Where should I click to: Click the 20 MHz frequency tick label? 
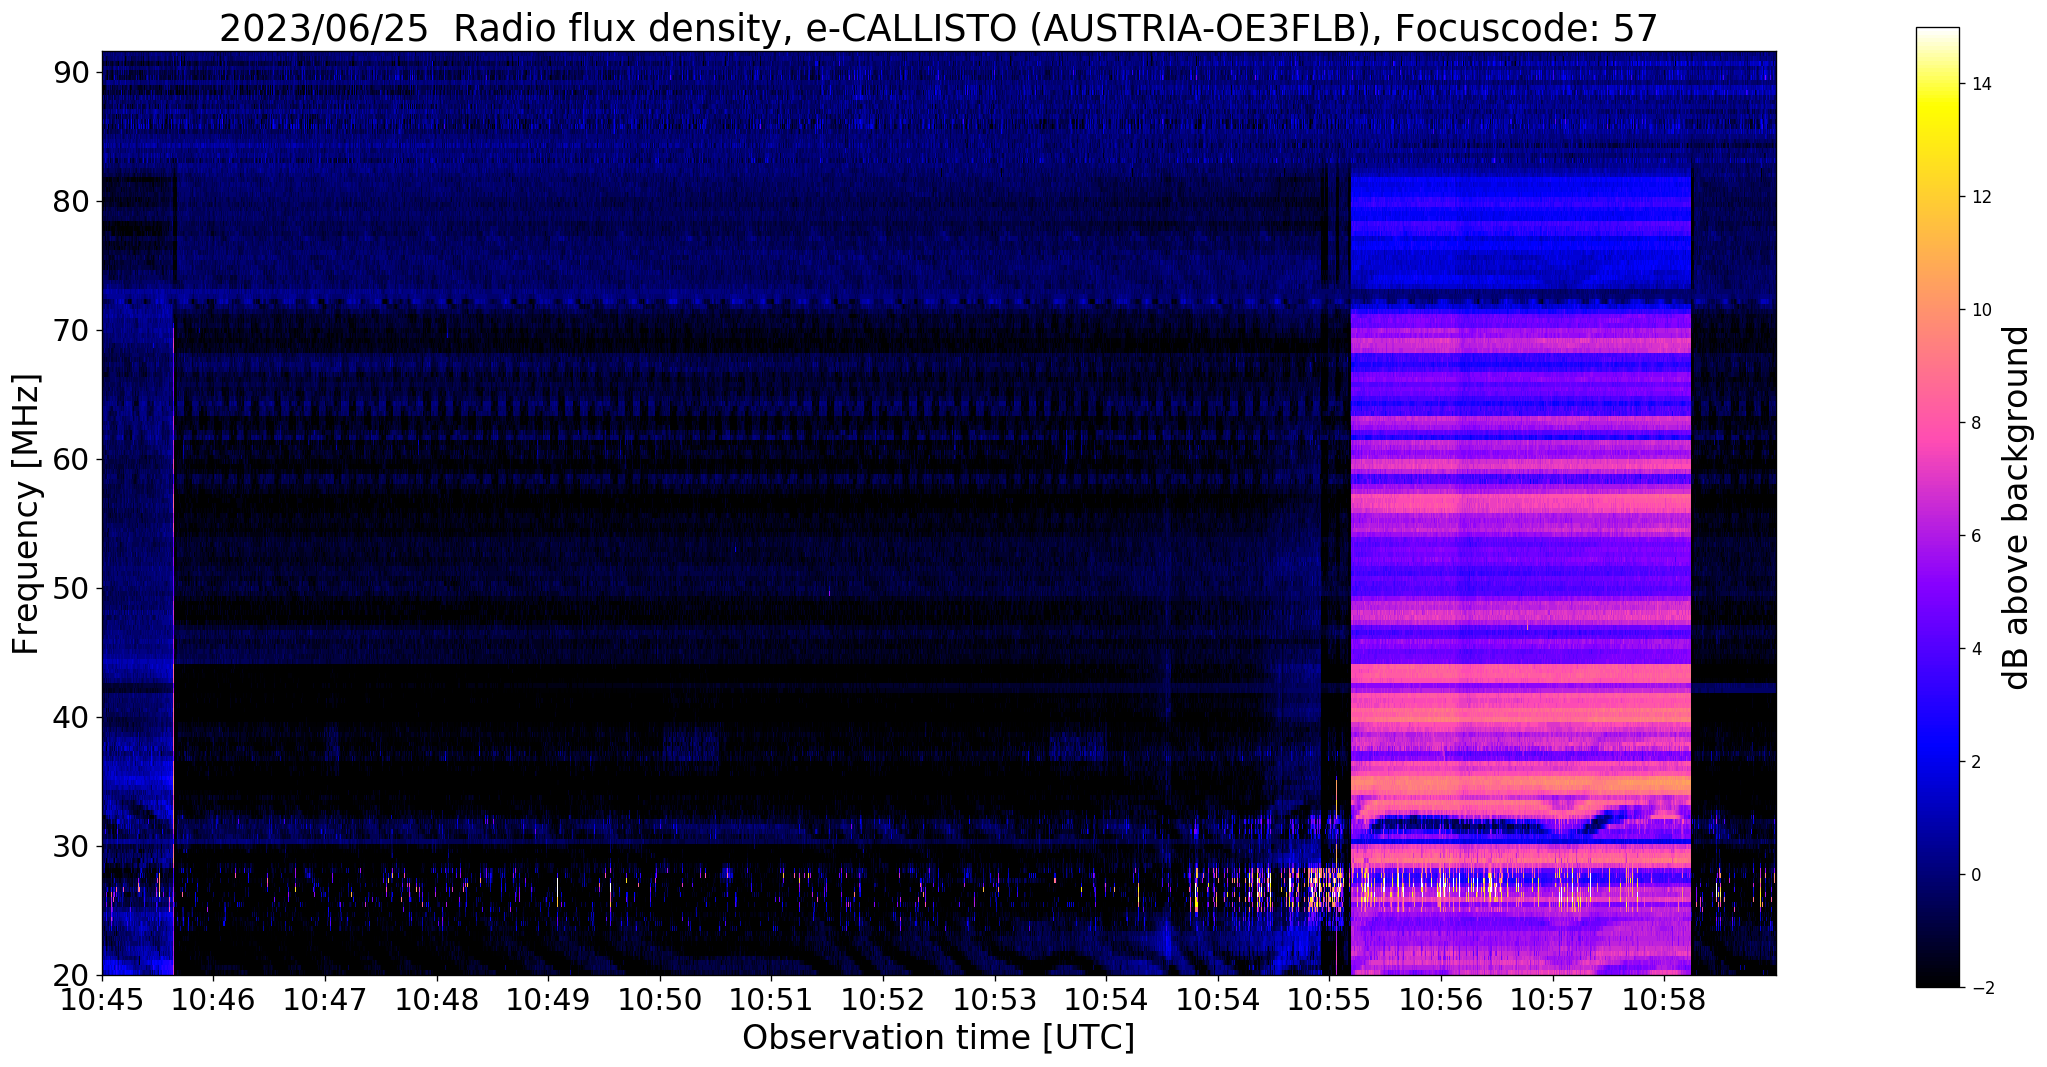coord(72,975)
